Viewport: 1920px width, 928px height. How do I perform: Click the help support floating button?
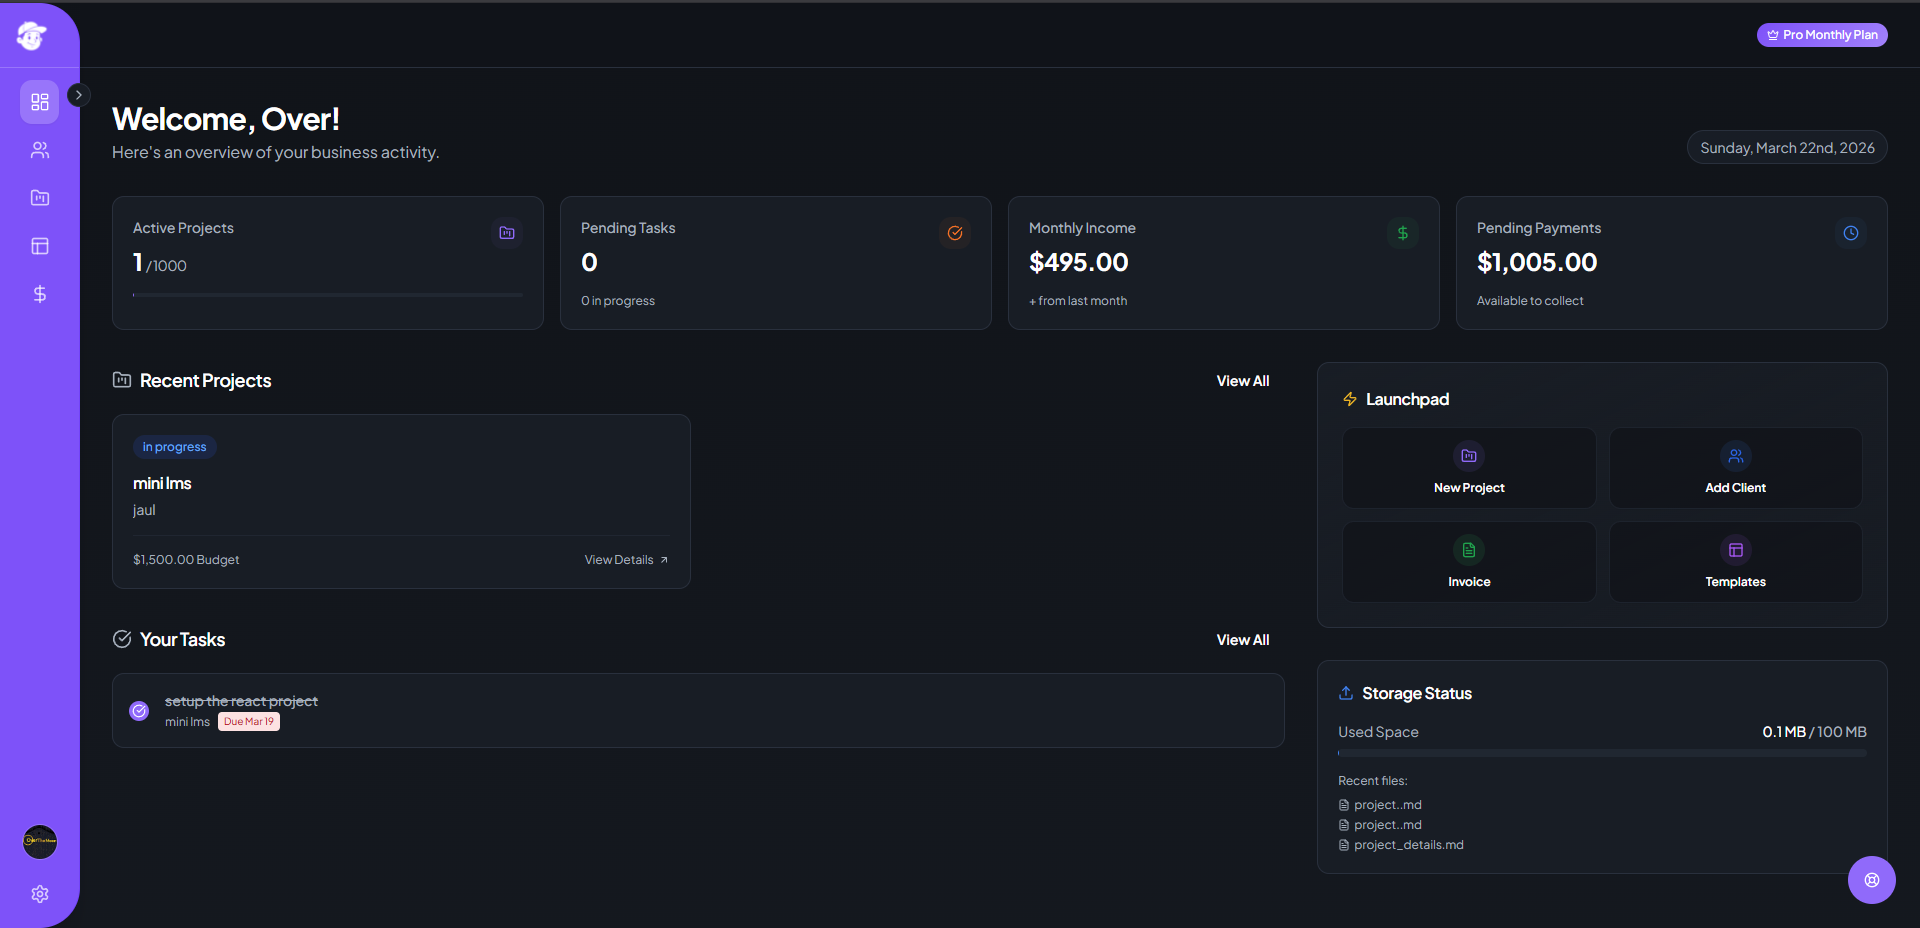click(1872, 880)
